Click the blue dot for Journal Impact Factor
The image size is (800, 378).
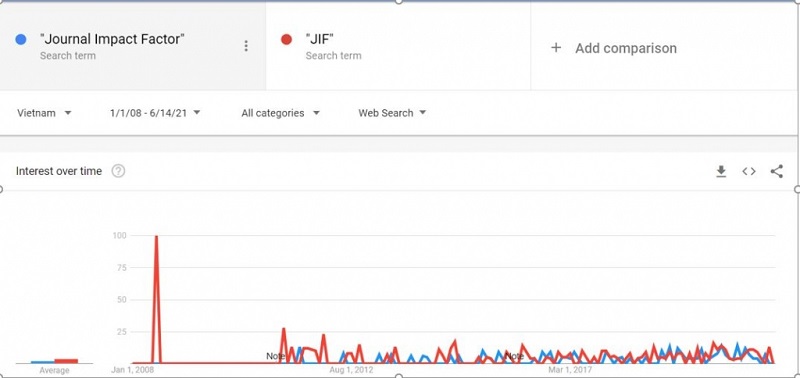[x=21, y=39]
